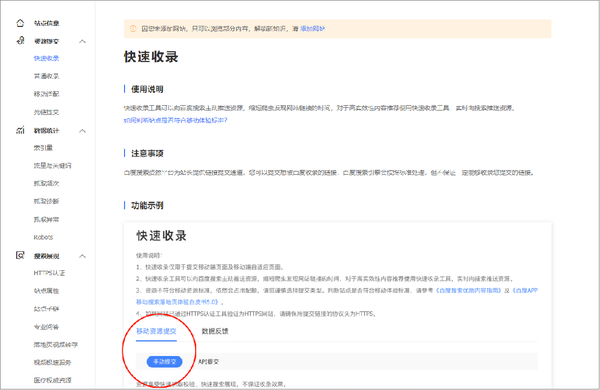Image resolution: width=600 pixels, height=390 pixels.
Task: Open the 移动体验标准 help link
Action: [176, 120]
